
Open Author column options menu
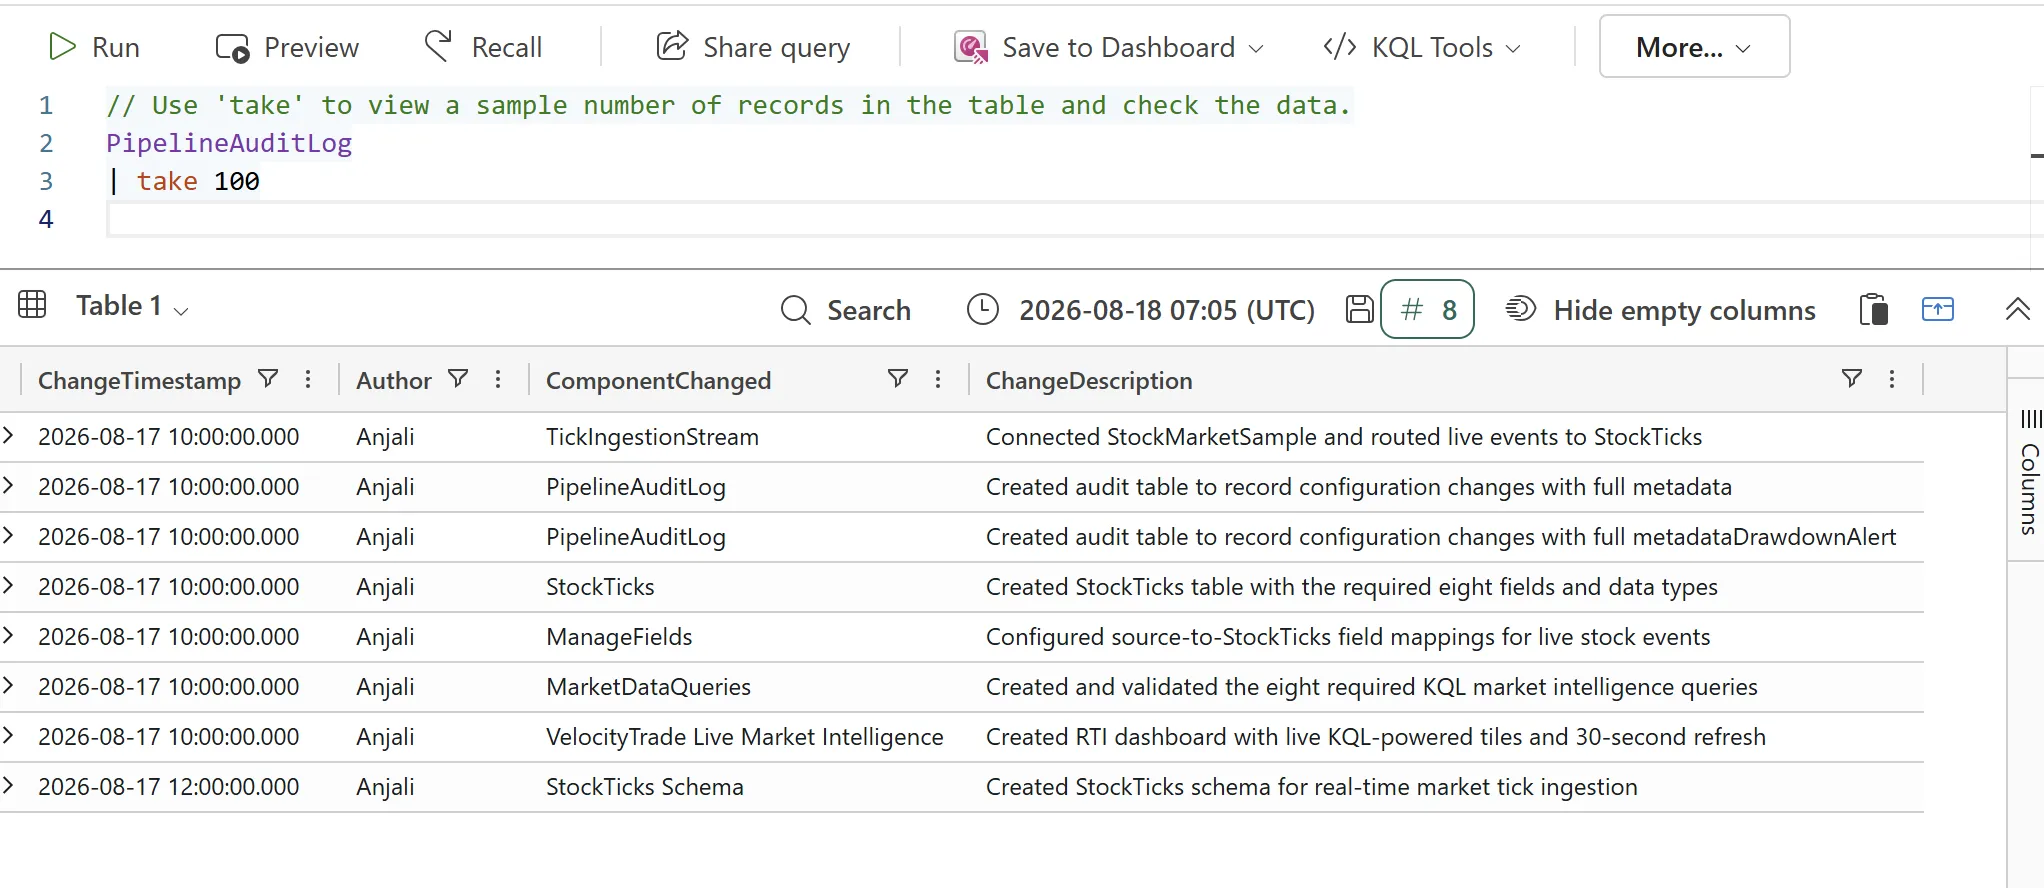tap(498, 379)
